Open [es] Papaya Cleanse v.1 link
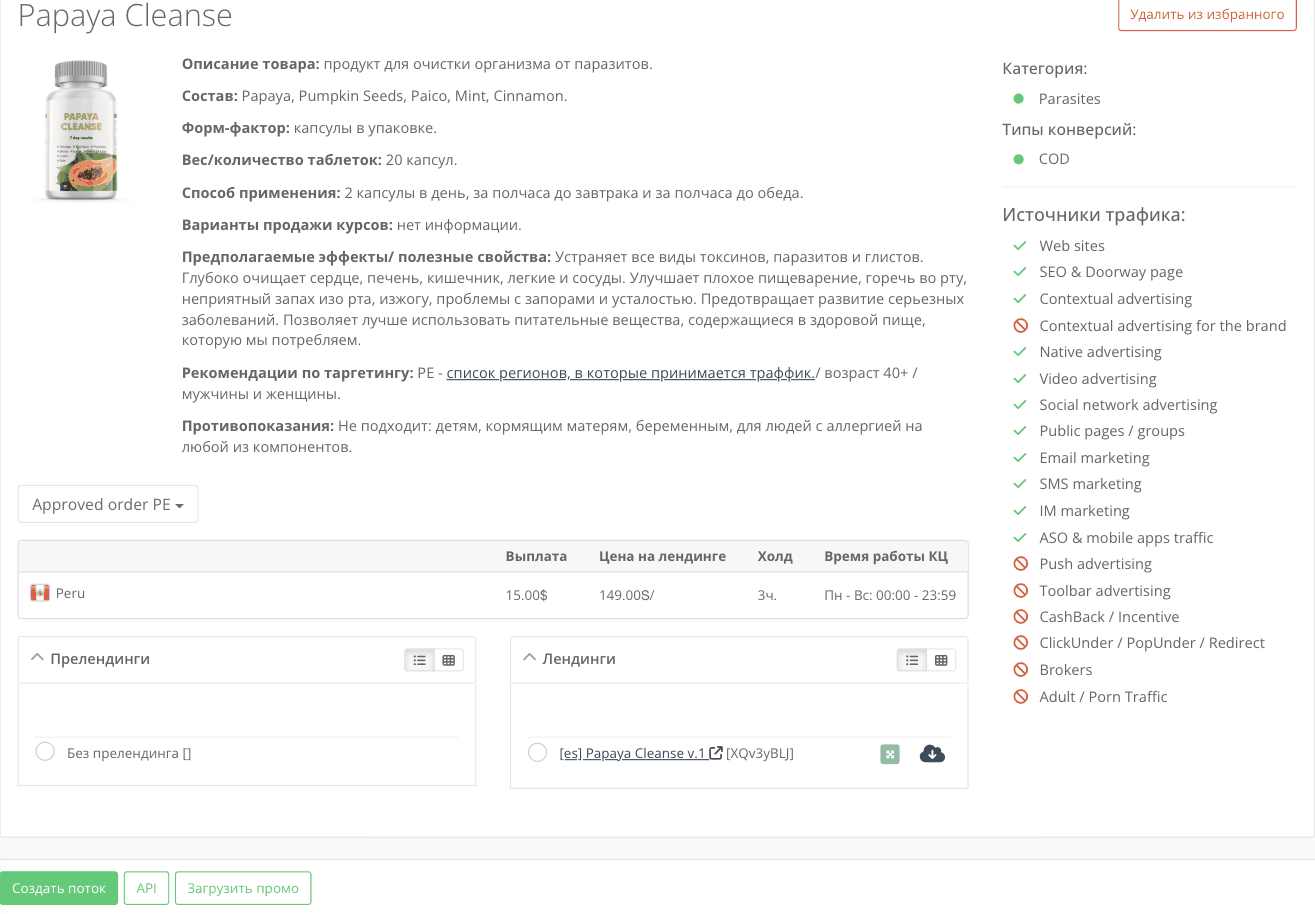Image resolution: width=1315 pixels, height=914 pixels. [x=633, y=753]
